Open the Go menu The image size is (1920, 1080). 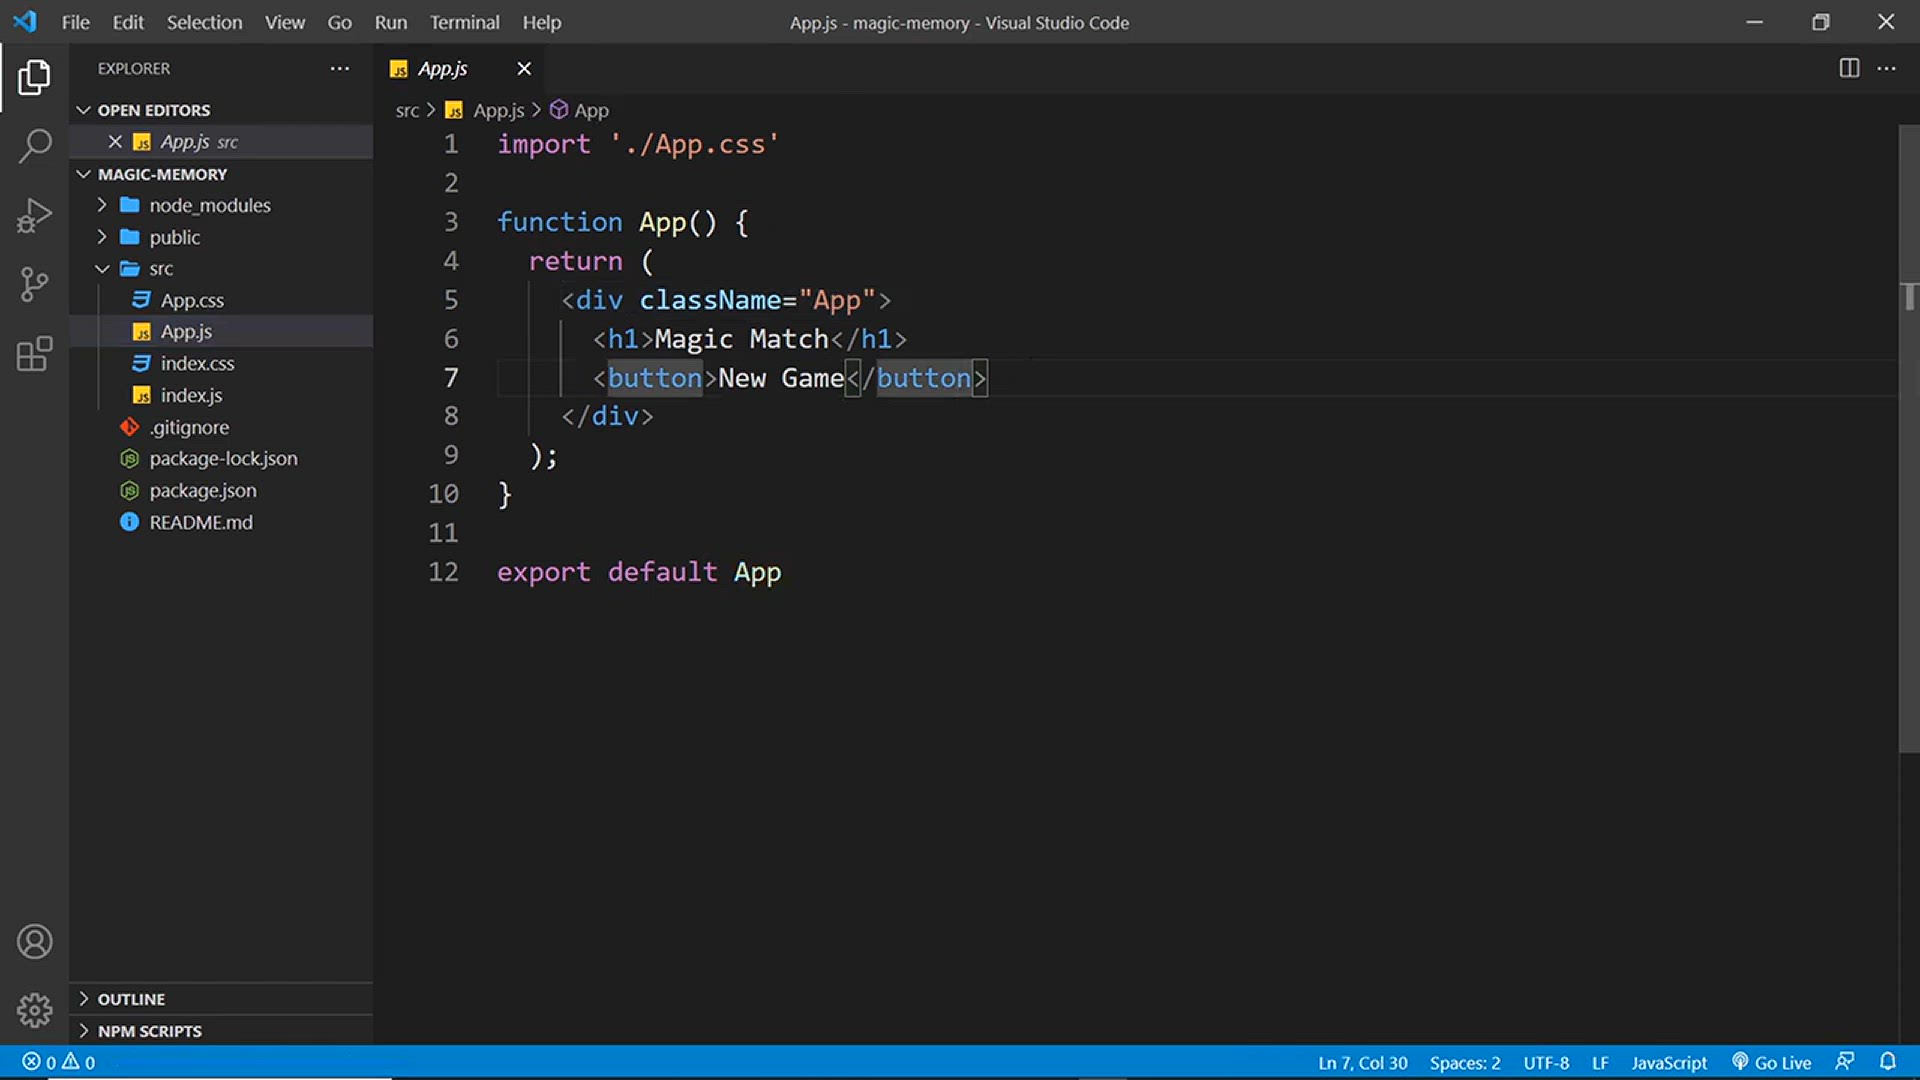click(340, 22)
